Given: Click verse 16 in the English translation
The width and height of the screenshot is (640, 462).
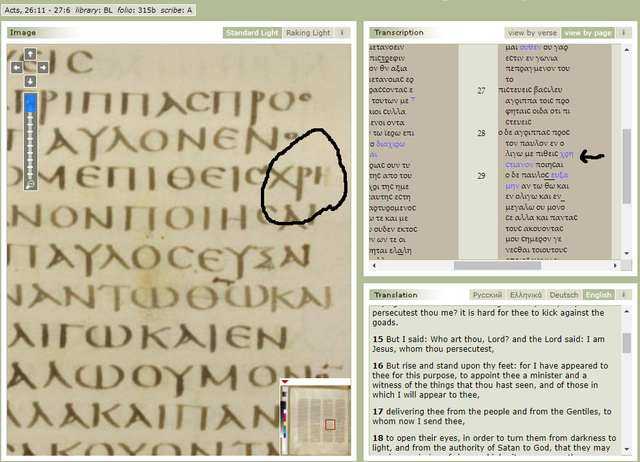Looking at the screenshot, I should [490, 380].
